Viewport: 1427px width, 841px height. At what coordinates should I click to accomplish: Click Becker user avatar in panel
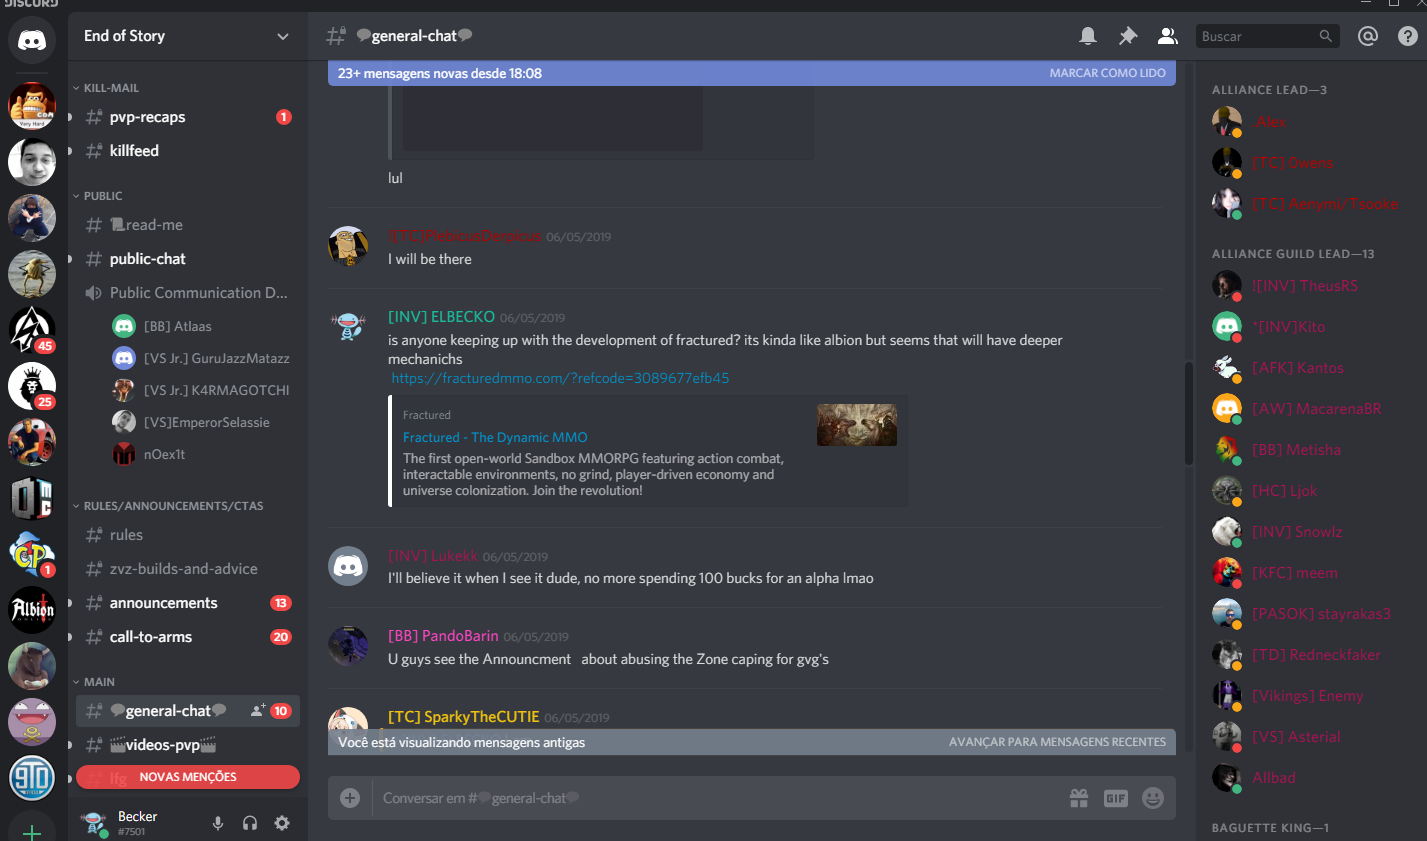tap(94, 823)
